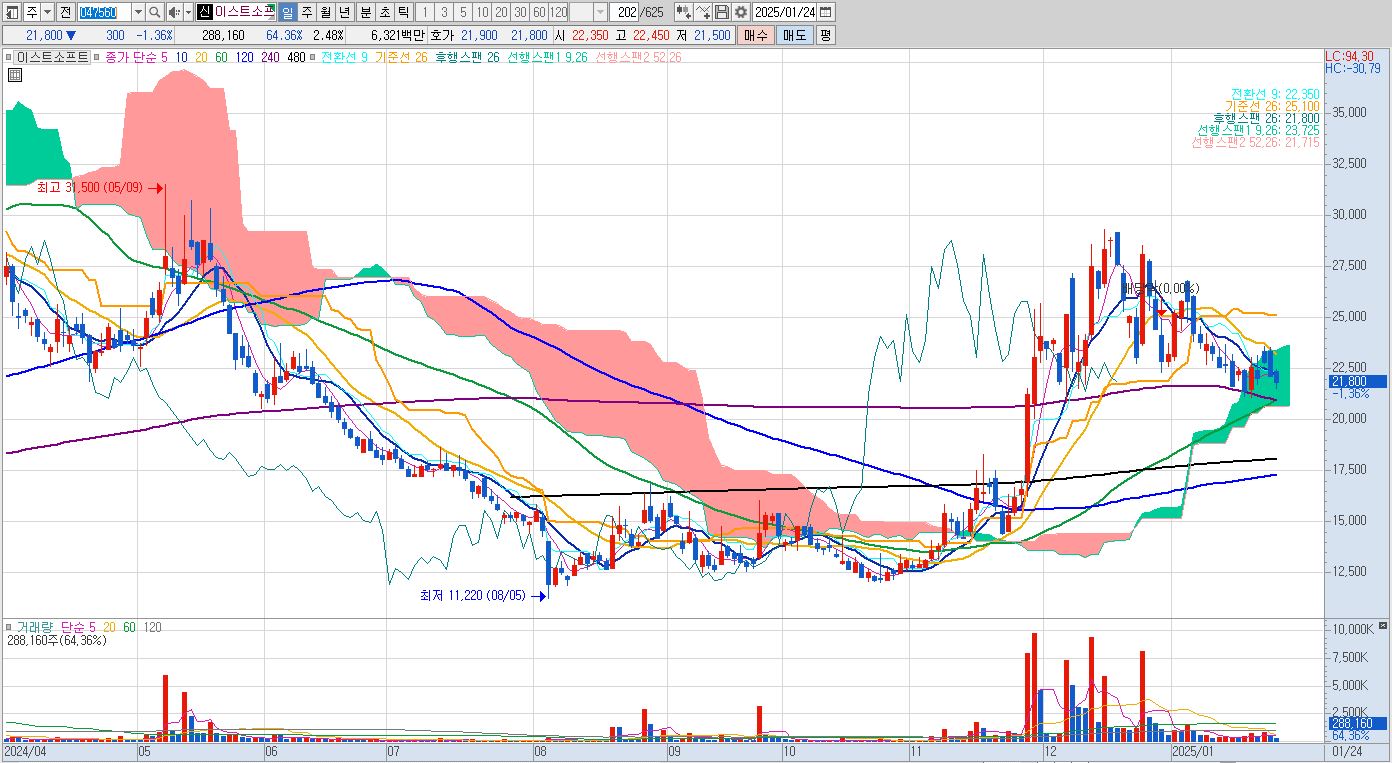Click the speaker sound icon
1392x763 pixels.
(x=173, y=12)
